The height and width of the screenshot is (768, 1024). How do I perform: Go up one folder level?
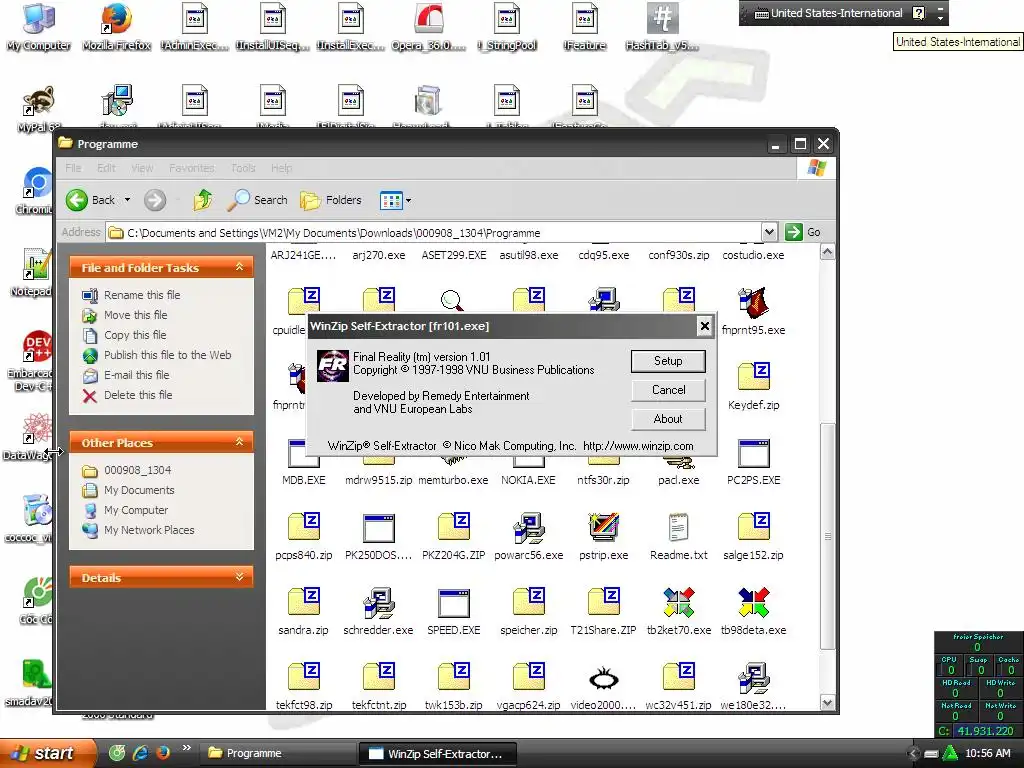click(202, 200)
